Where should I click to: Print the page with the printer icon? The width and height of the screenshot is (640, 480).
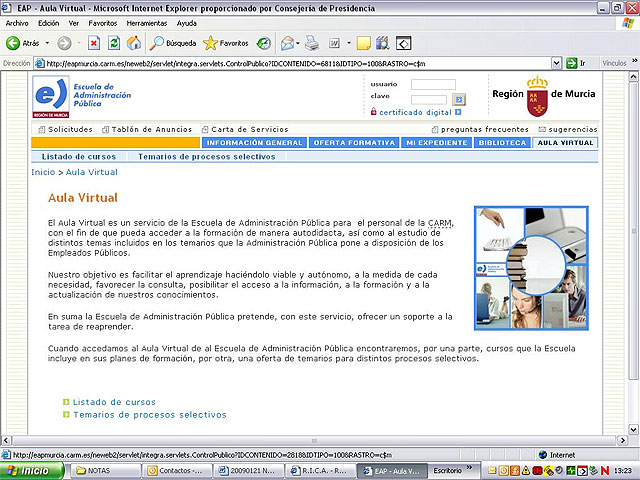click(x=312, y=43)
